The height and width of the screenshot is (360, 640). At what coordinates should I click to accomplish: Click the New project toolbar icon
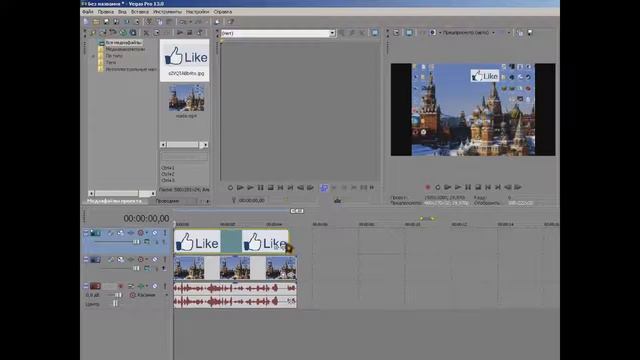click(86, 22)
